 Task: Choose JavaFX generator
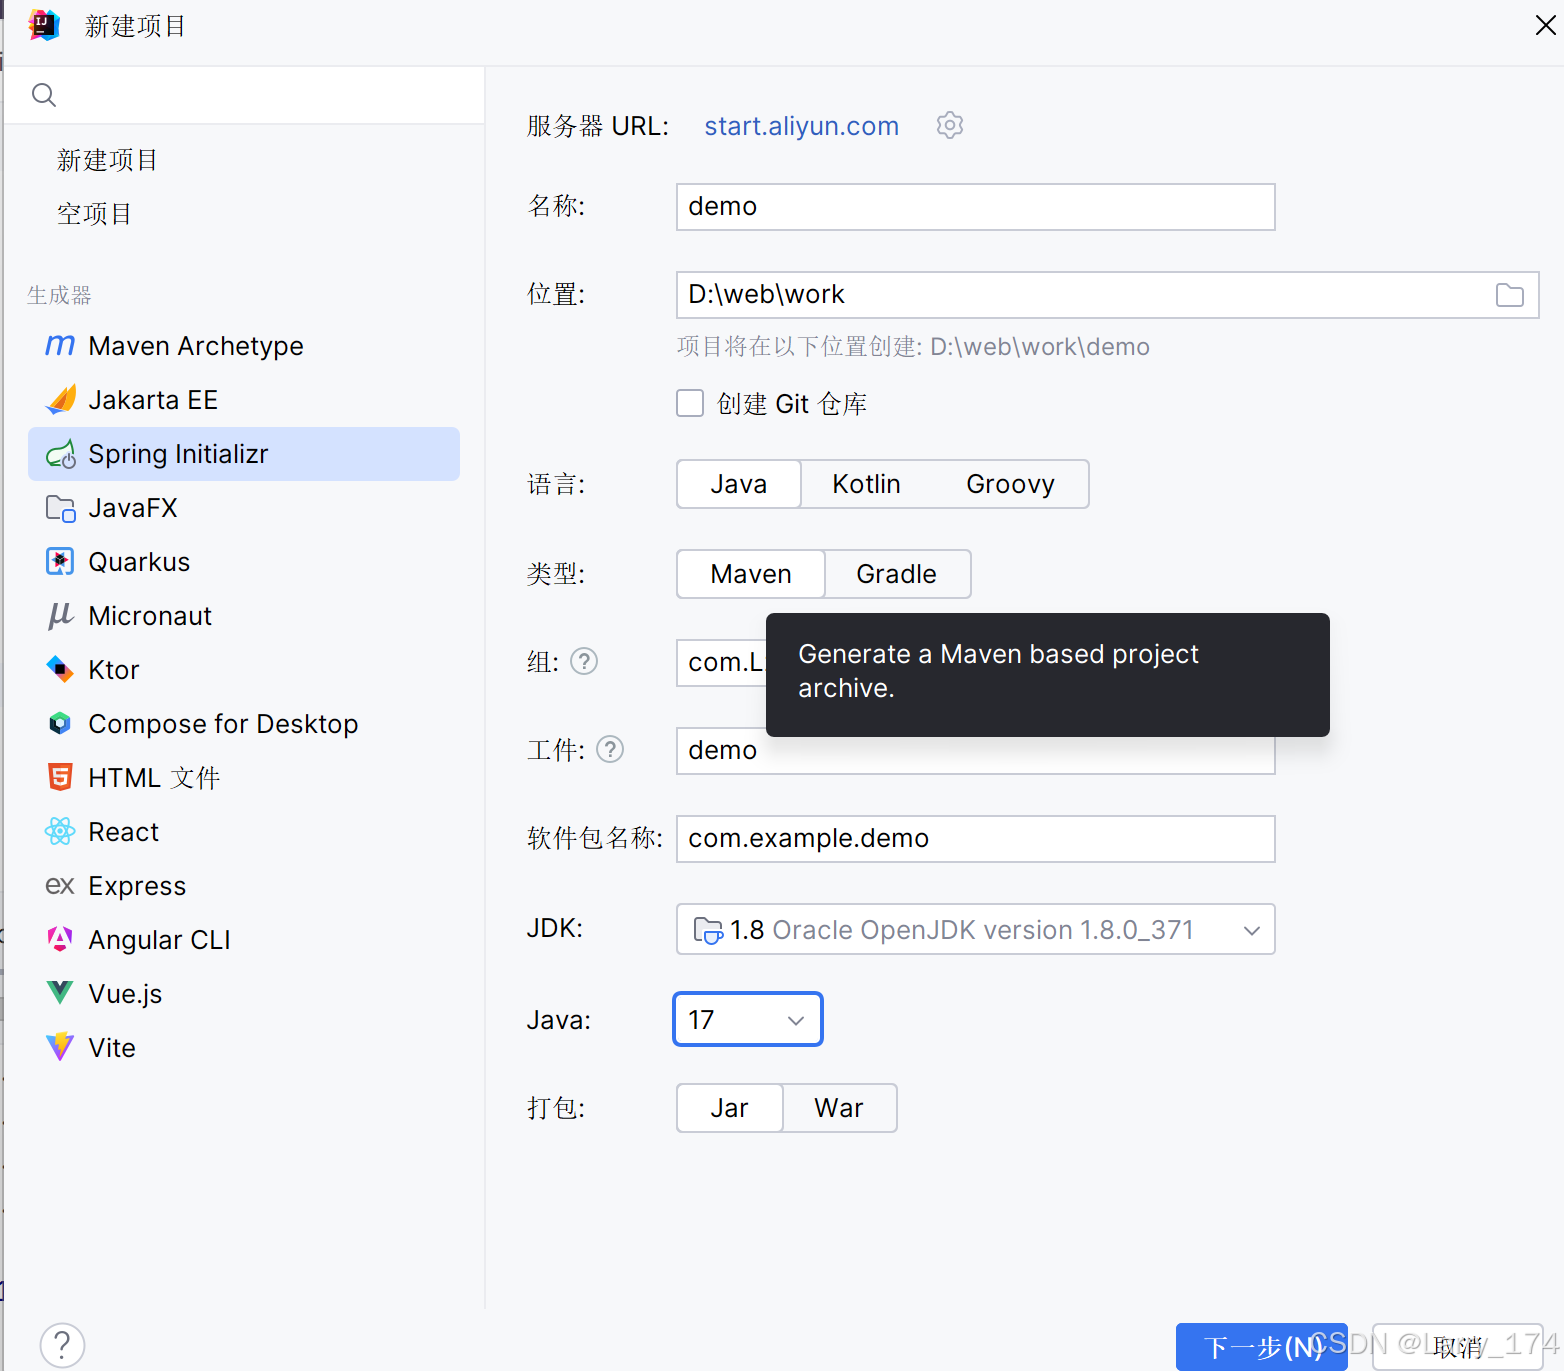pyautogui.click(x=244, y=508)
